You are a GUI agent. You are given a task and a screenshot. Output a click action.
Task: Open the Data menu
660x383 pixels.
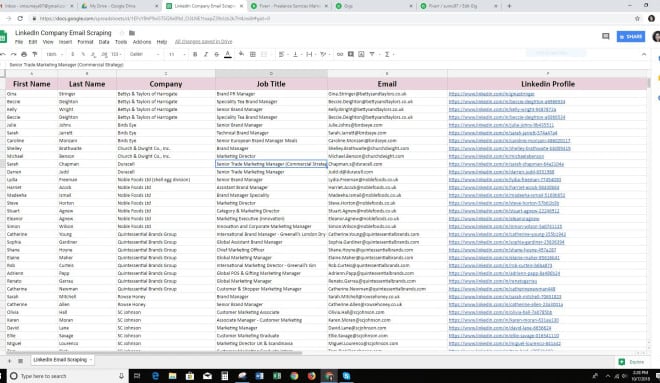coord(104,42)
